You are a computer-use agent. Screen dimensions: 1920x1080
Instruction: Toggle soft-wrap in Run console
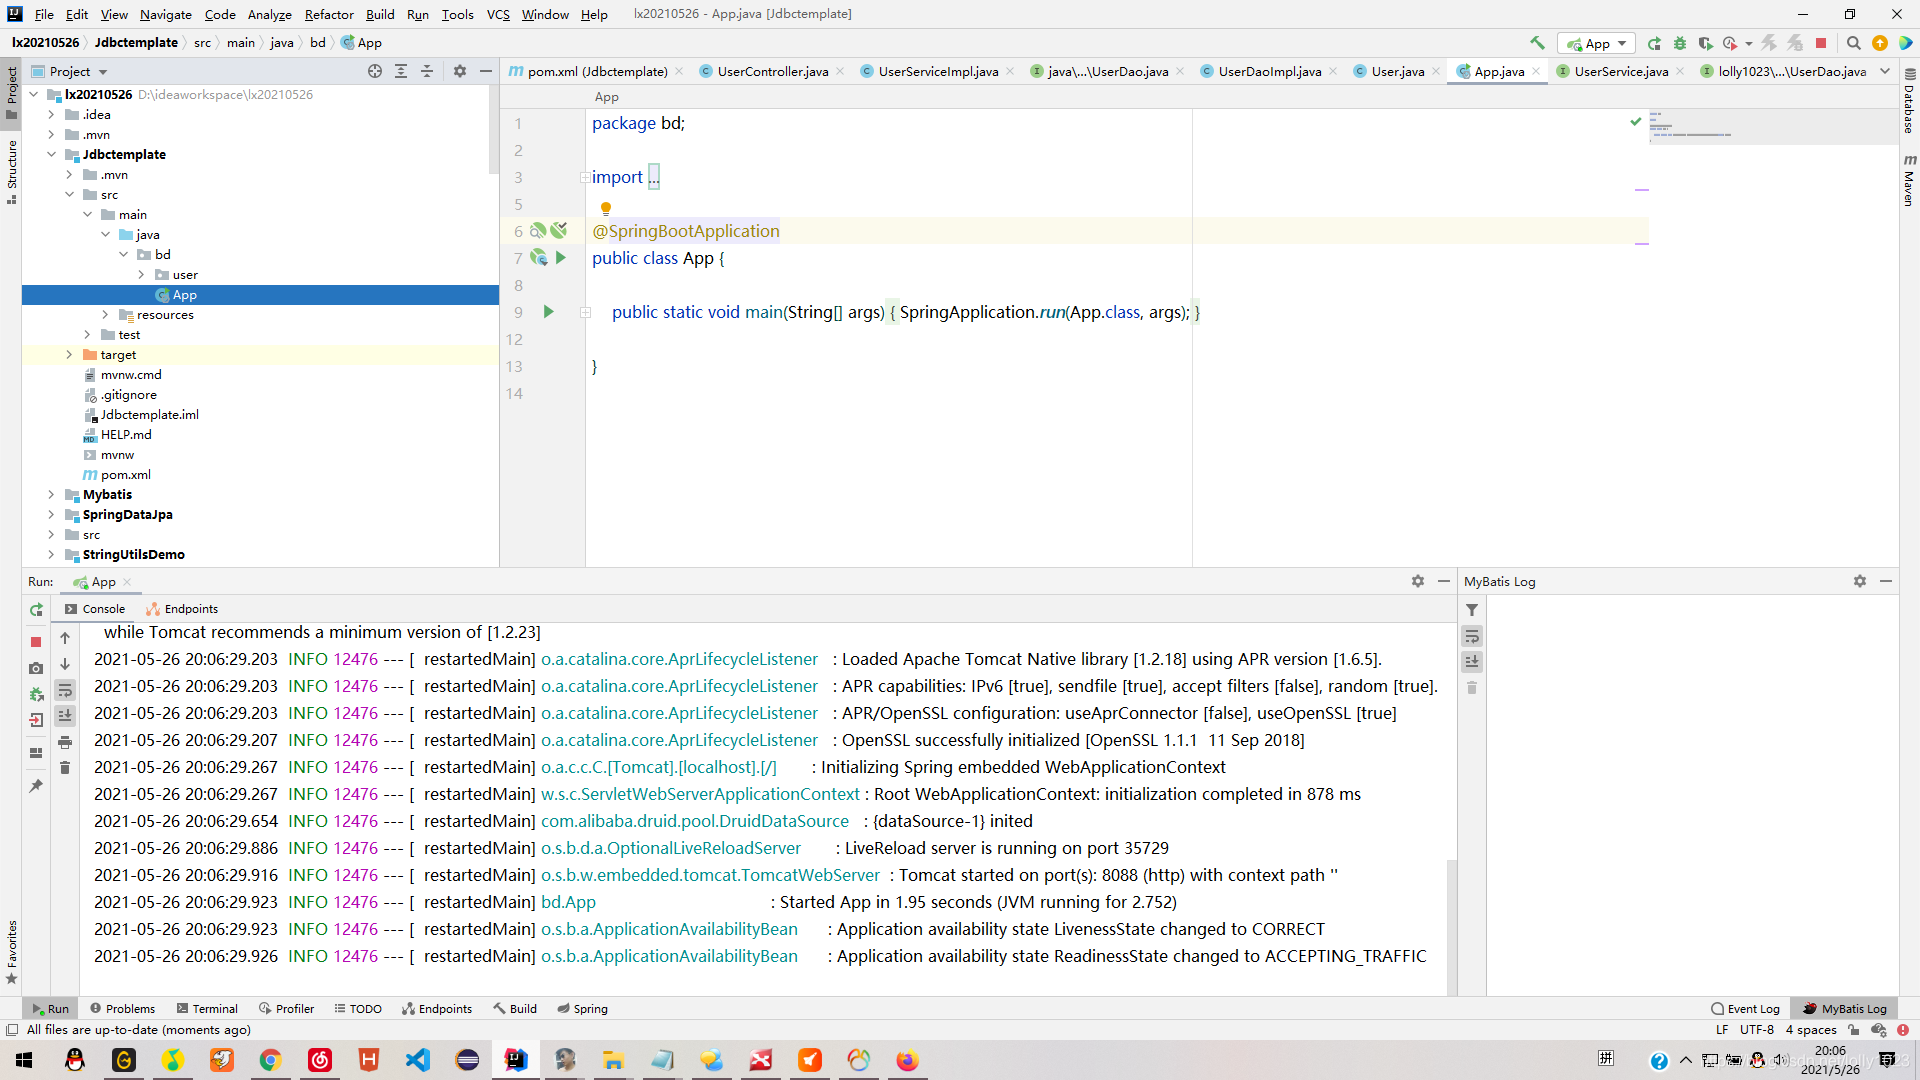[x=65, y=690]
